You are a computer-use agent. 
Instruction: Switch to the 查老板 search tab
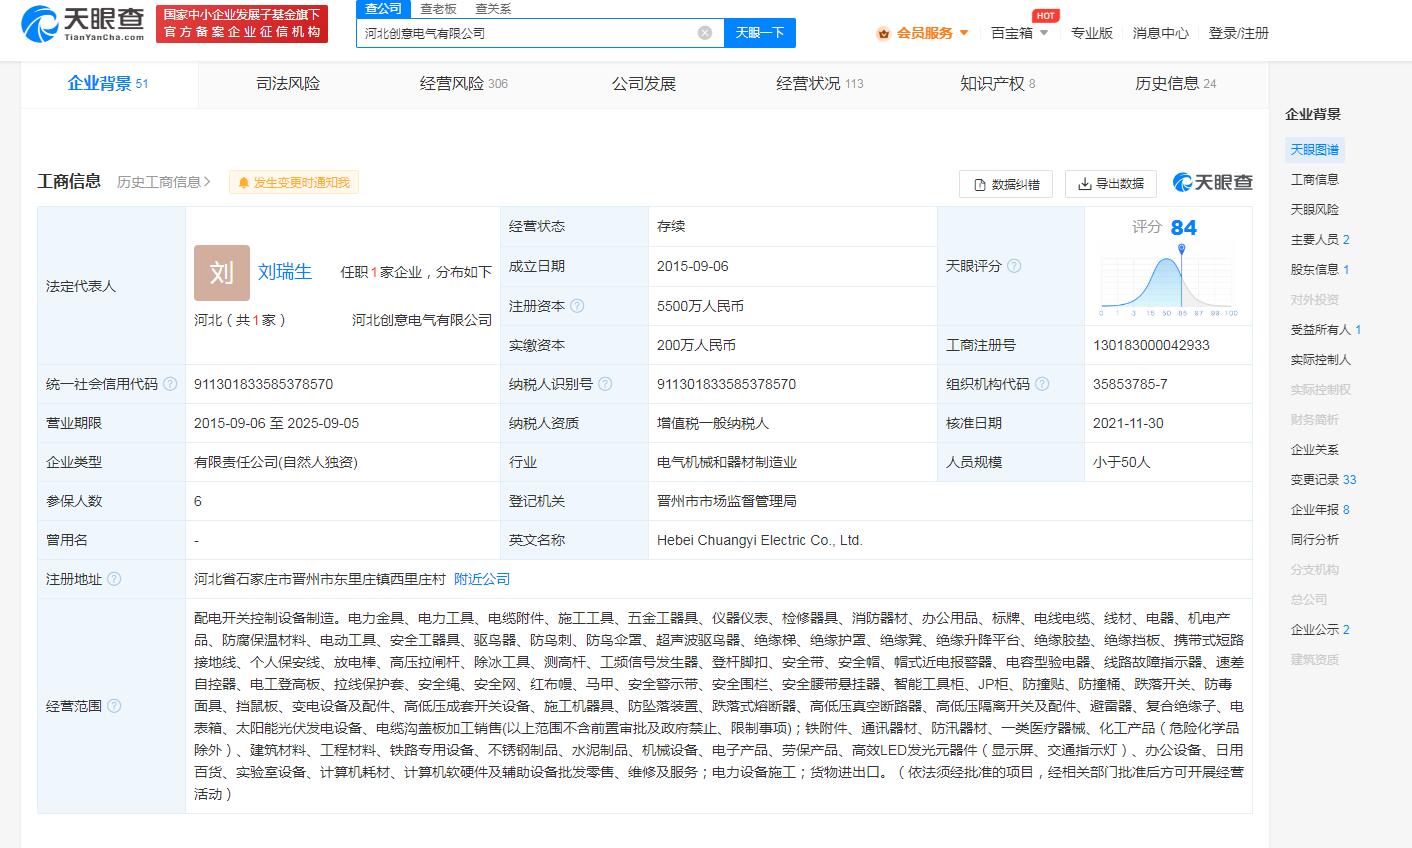click(x=438, y=8)
